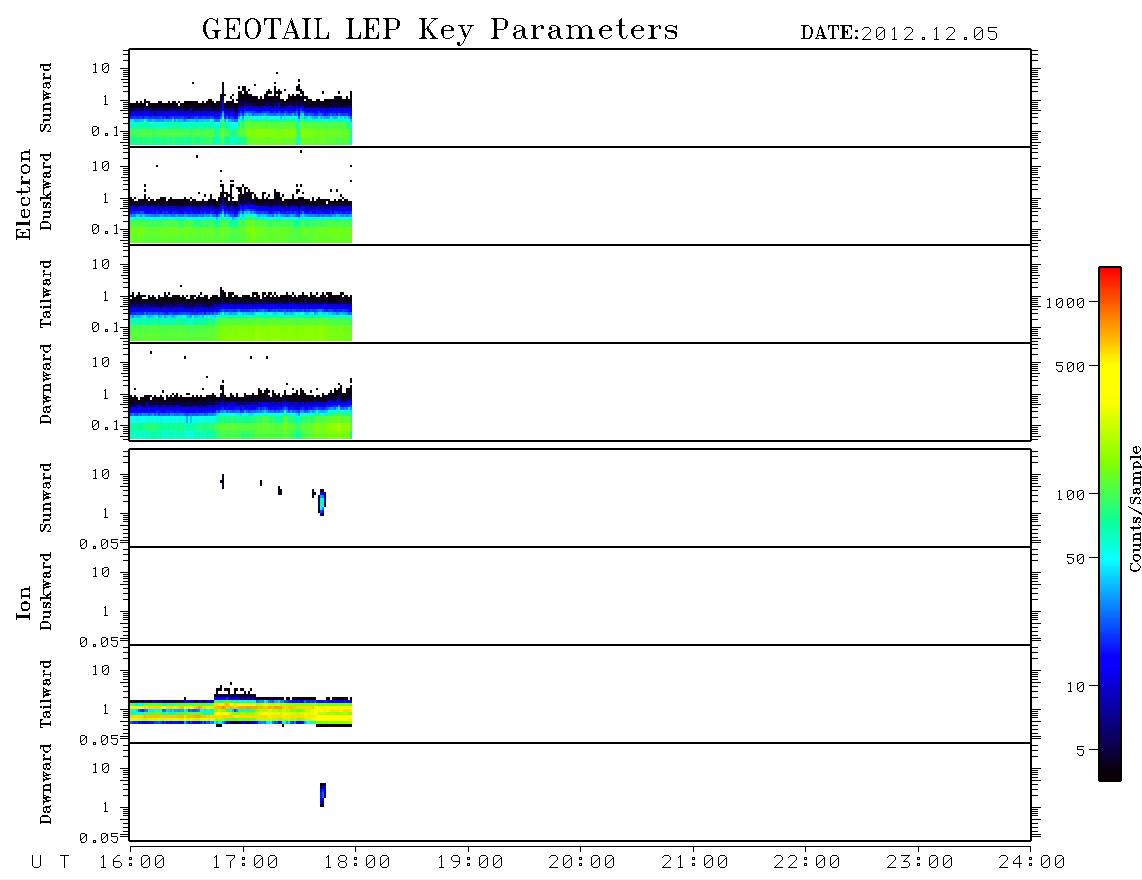Select the Ion Sunward panel label
The width and height of the screenshot is (1142, 880).
click(46, 498)
